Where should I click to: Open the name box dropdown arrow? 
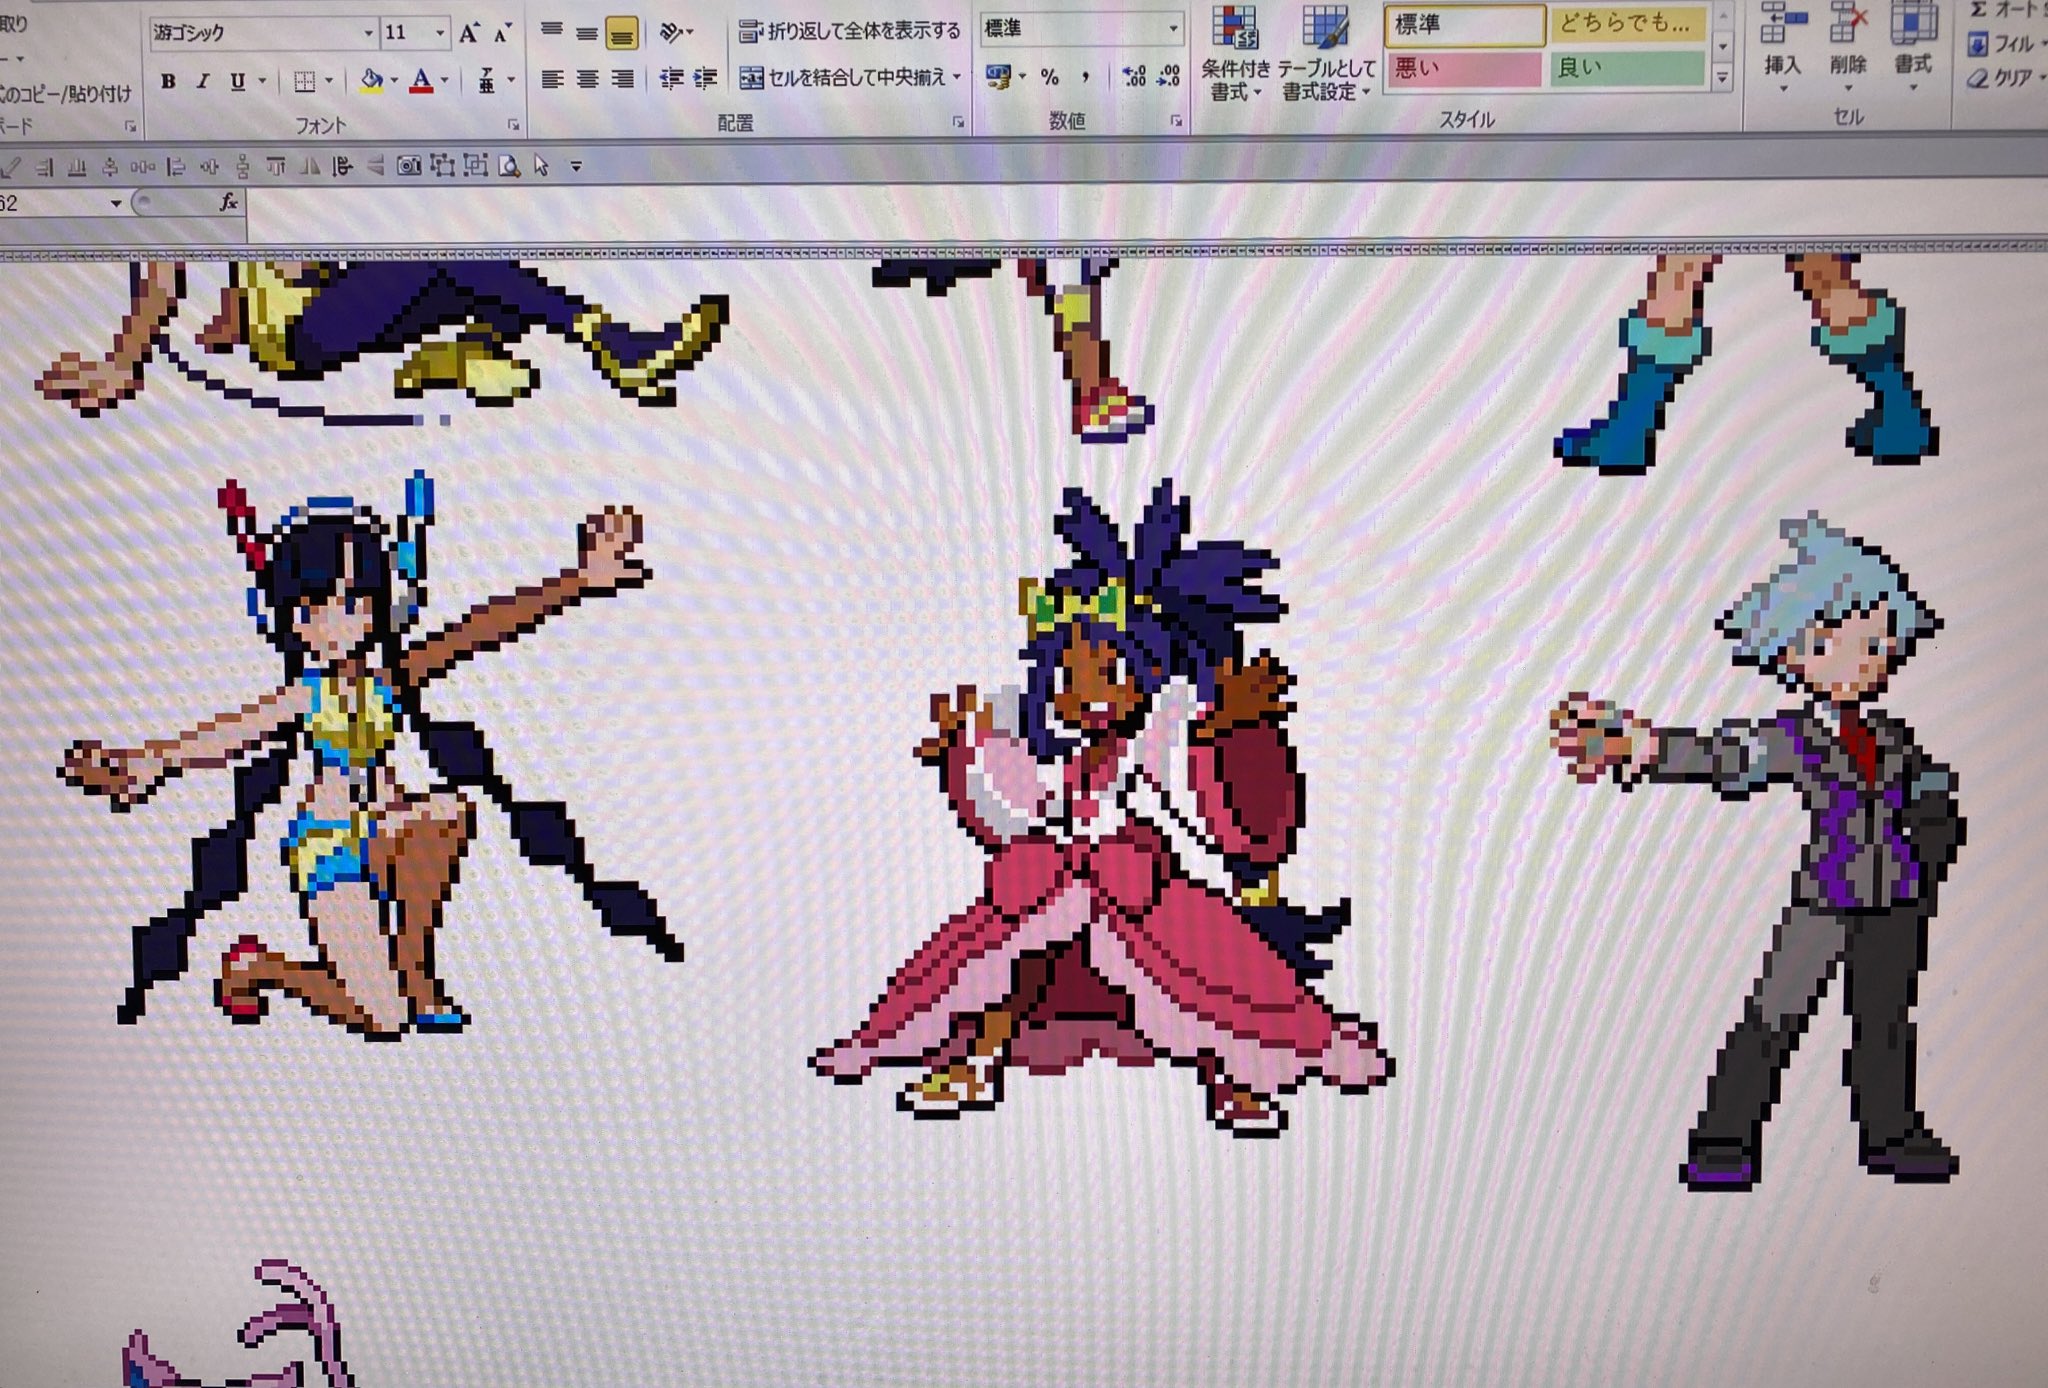[x=116, y=204]
